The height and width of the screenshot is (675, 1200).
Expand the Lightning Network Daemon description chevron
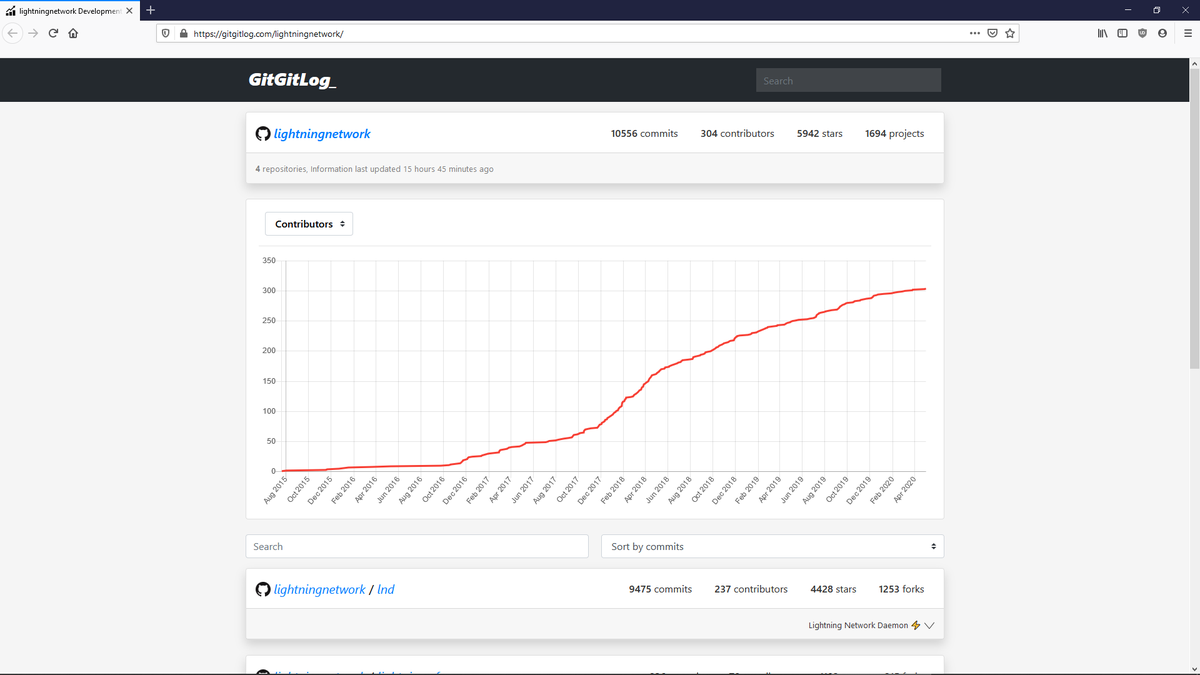point(930,626)
